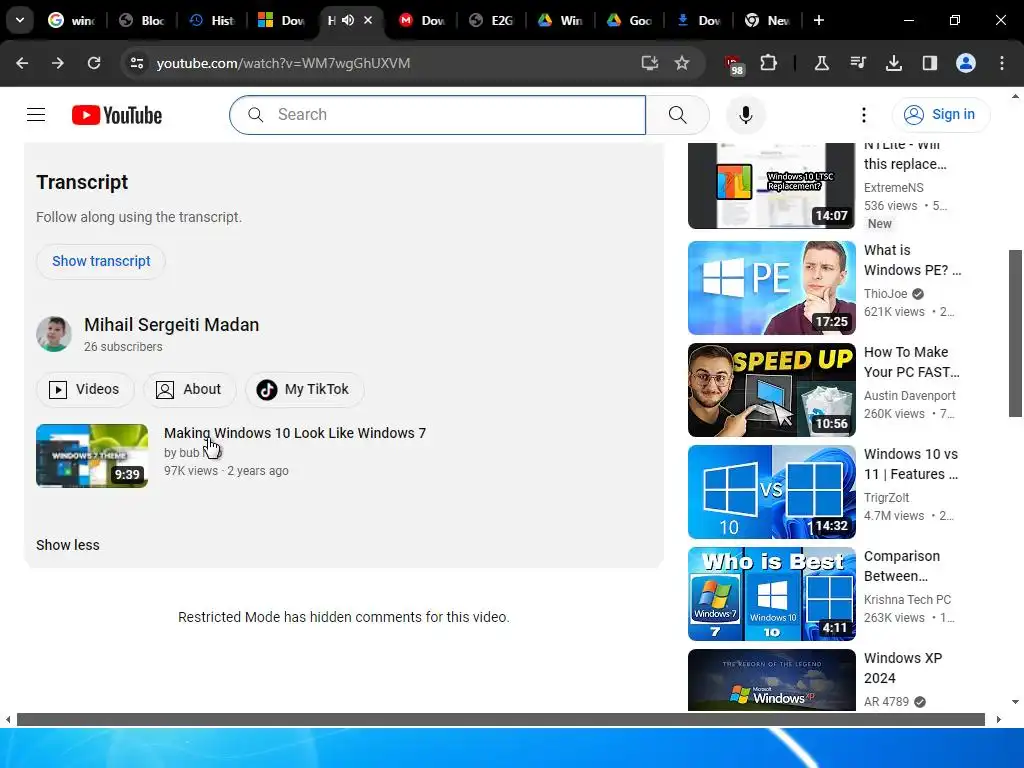Click the Sign in button
This screenshot has width=1024, height=768.
pos(940,115)
